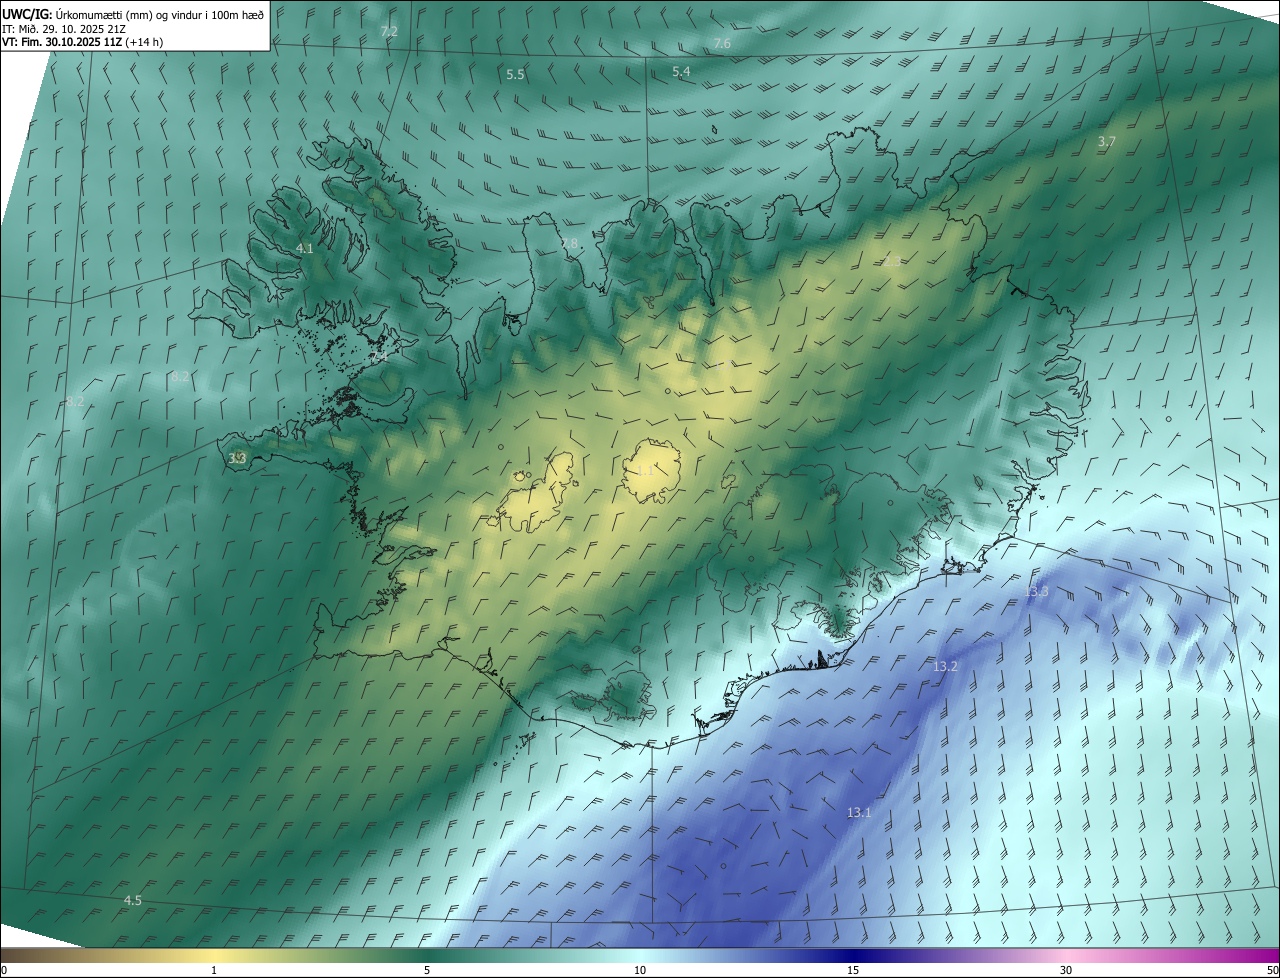
Task: Click the 5.5 value label on the map
Action: click(x=515, y=75)
